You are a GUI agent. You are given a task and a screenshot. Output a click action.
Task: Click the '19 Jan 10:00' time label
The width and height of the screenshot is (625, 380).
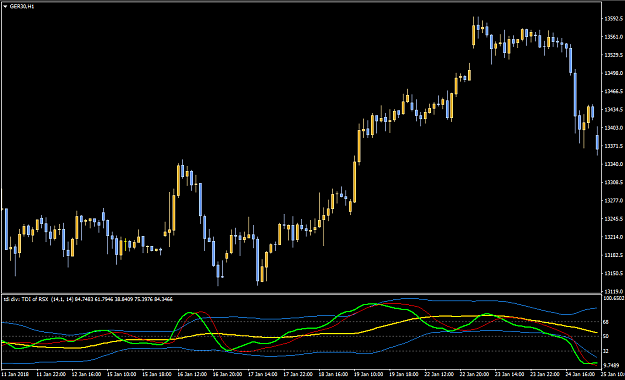(368, 374)
